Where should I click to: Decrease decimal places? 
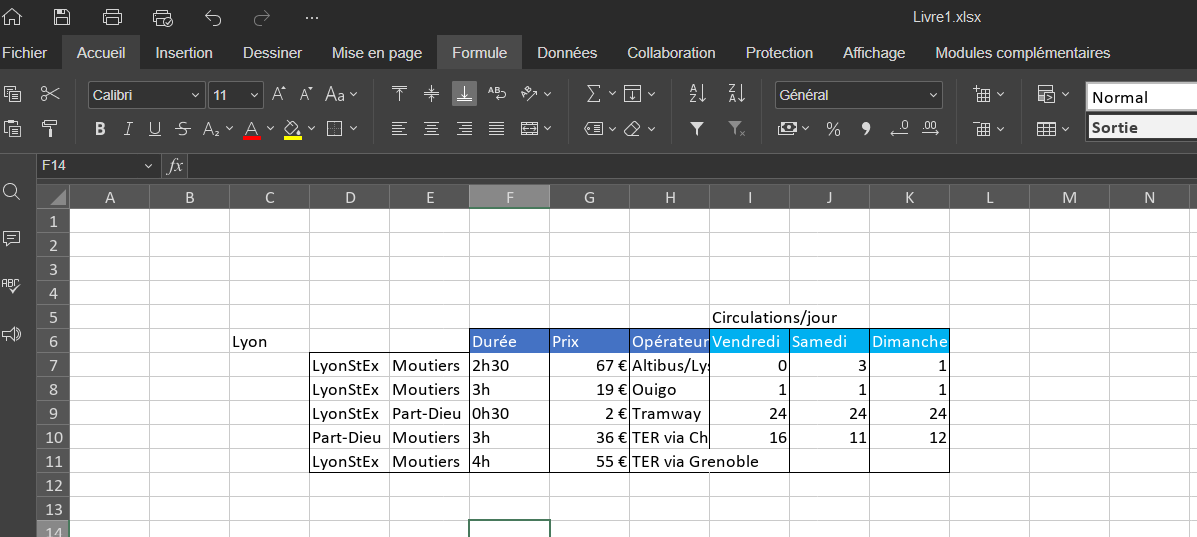tap(899, 129)
